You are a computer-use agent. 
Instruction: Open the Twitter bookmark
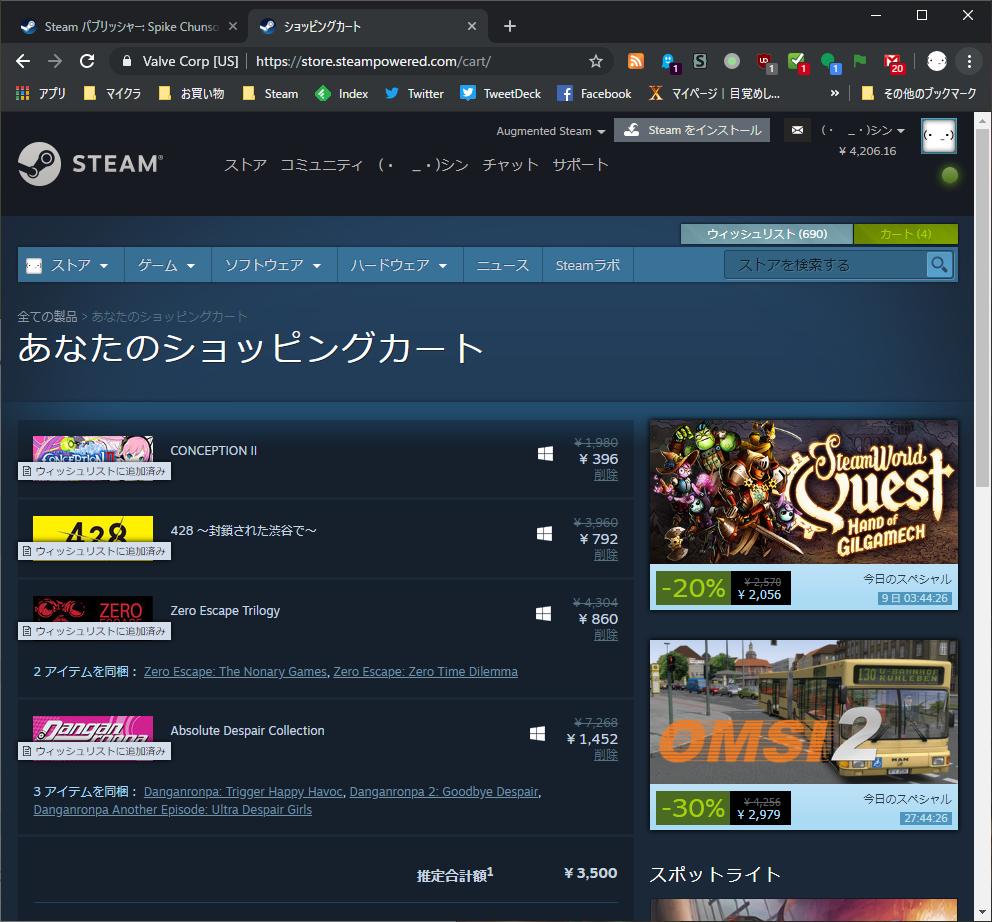414,94
